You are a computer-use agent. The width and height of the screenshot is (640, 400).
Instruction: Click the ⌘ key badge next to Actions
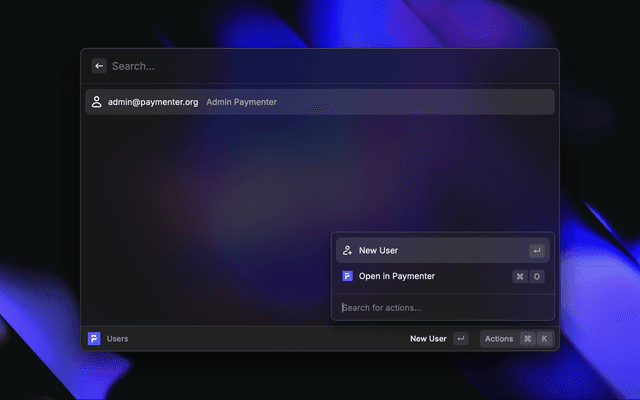[x=527, y=339]
